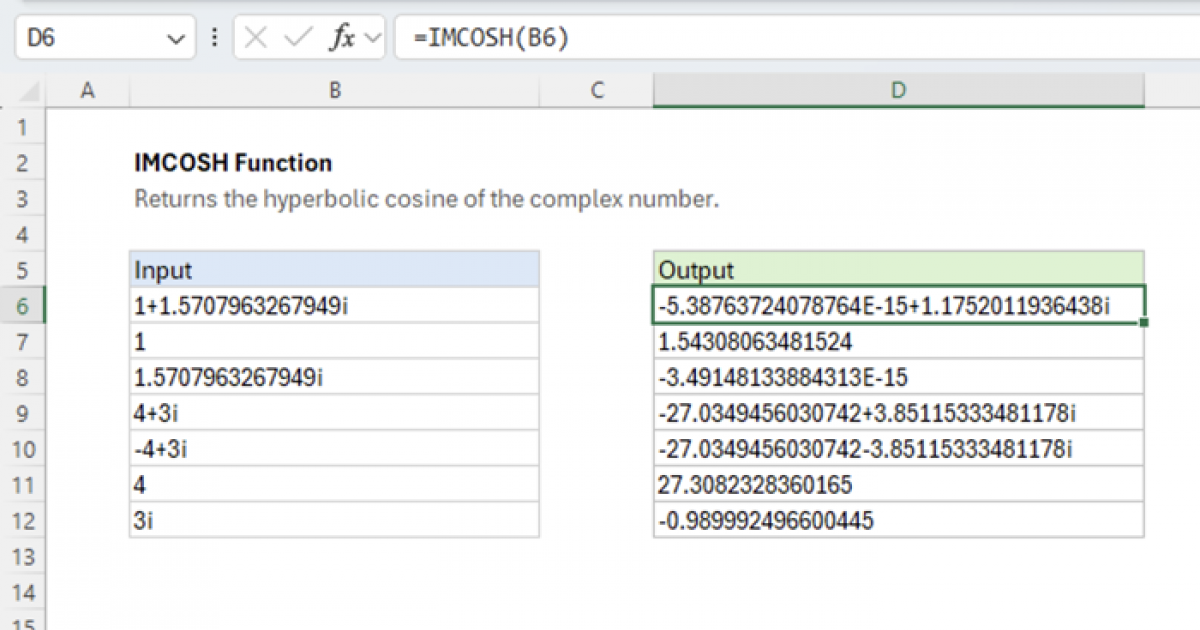The width and height of the screenshot is (1200, 630).
Task: Click row number 12 header
Action: click(24, 520)
